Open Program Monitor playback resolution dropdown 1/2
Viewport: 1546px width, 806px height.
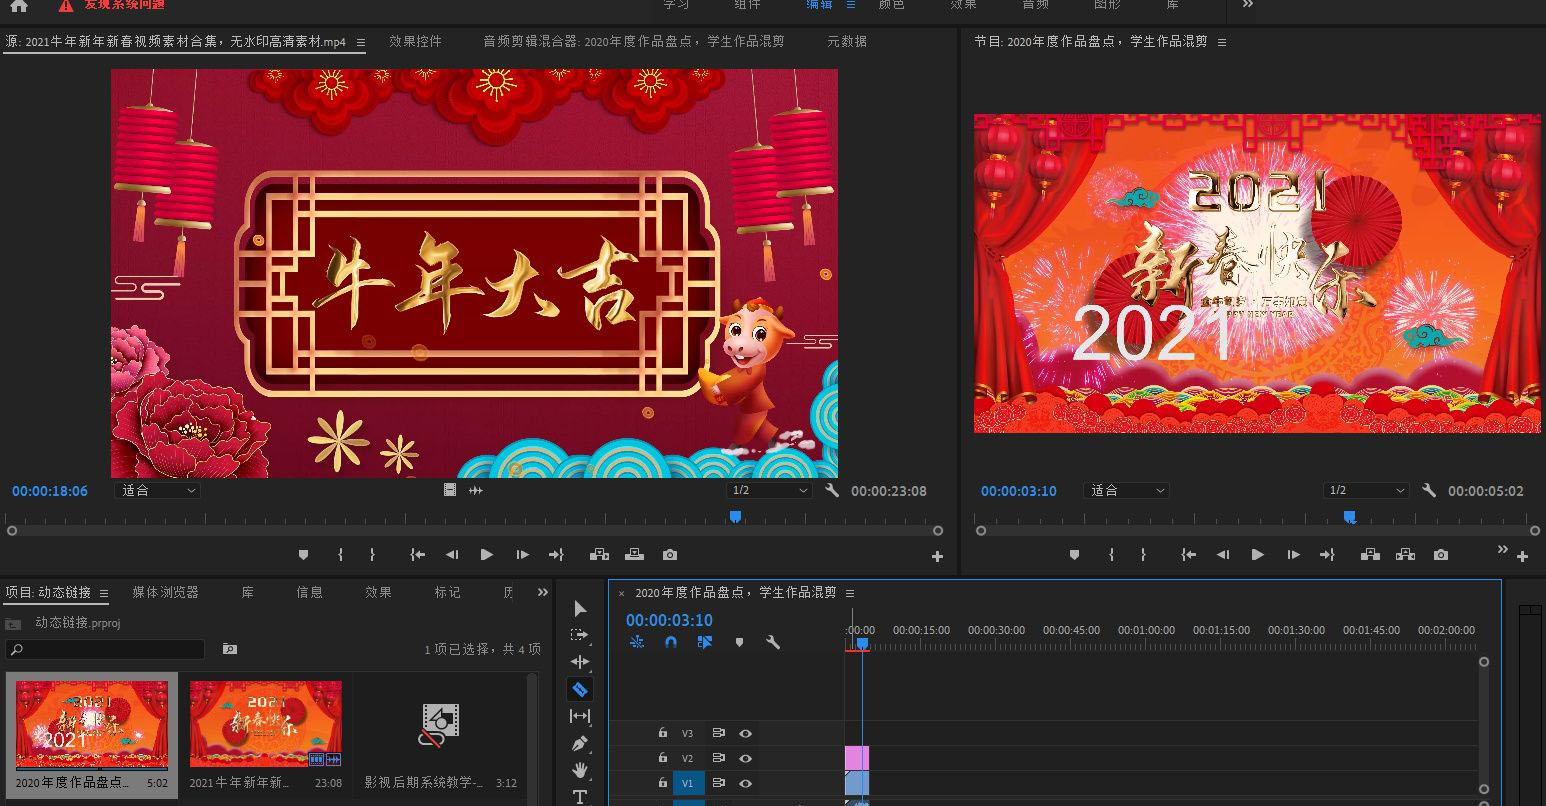click(x=1366, y=490)
